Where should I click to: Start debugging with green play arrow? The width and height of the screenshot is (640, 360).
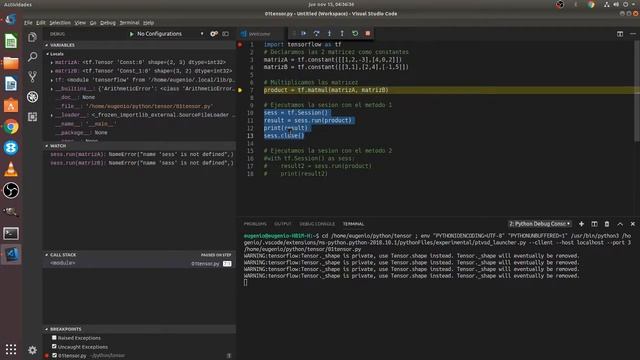click(x=131, y=34)
